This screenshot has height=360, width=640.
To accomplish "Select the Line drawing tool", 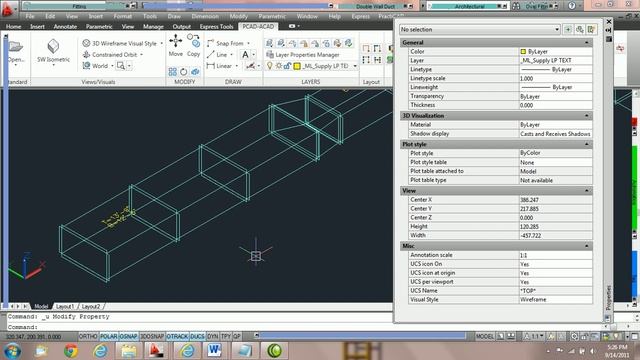I will click(x=217, y=54).
